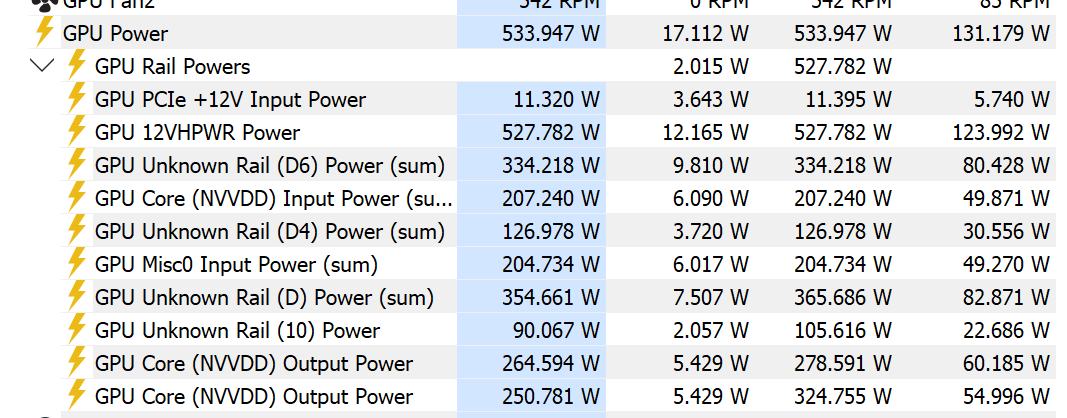Click average value 80.428 W
1067x418 pixels.
pos(1006,165)
